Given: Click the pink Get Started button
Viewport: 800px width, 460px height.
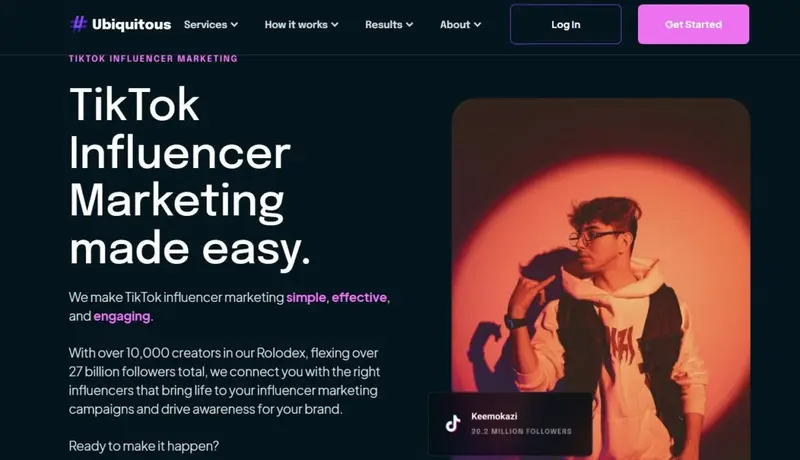Looking at the screenshot, I should click(693, 24).
